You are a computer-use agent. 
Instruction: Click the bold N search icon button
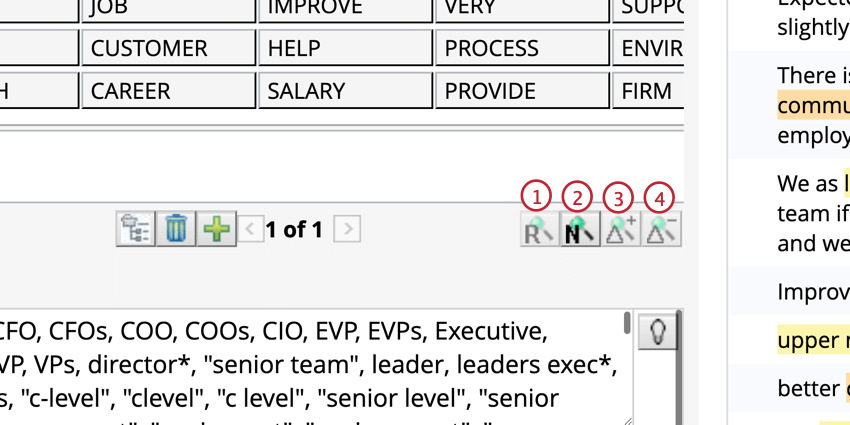pos(580,230)
